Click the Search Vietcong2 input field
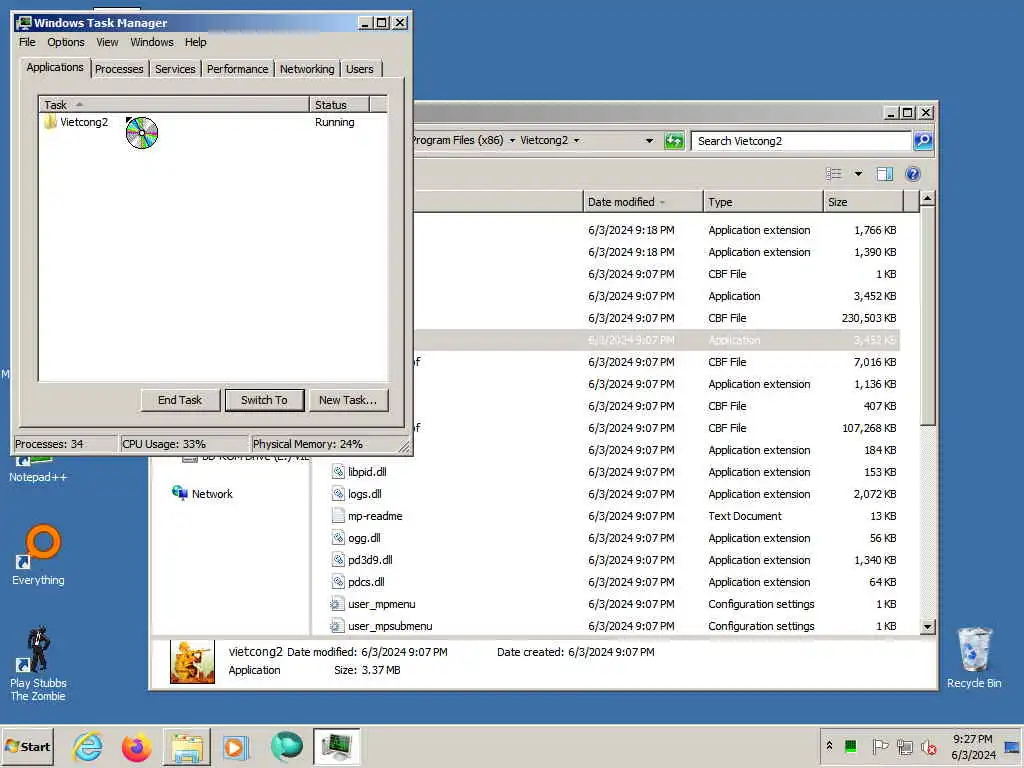This screenshot has width=1024, height=768. click(x=801, y=141)
